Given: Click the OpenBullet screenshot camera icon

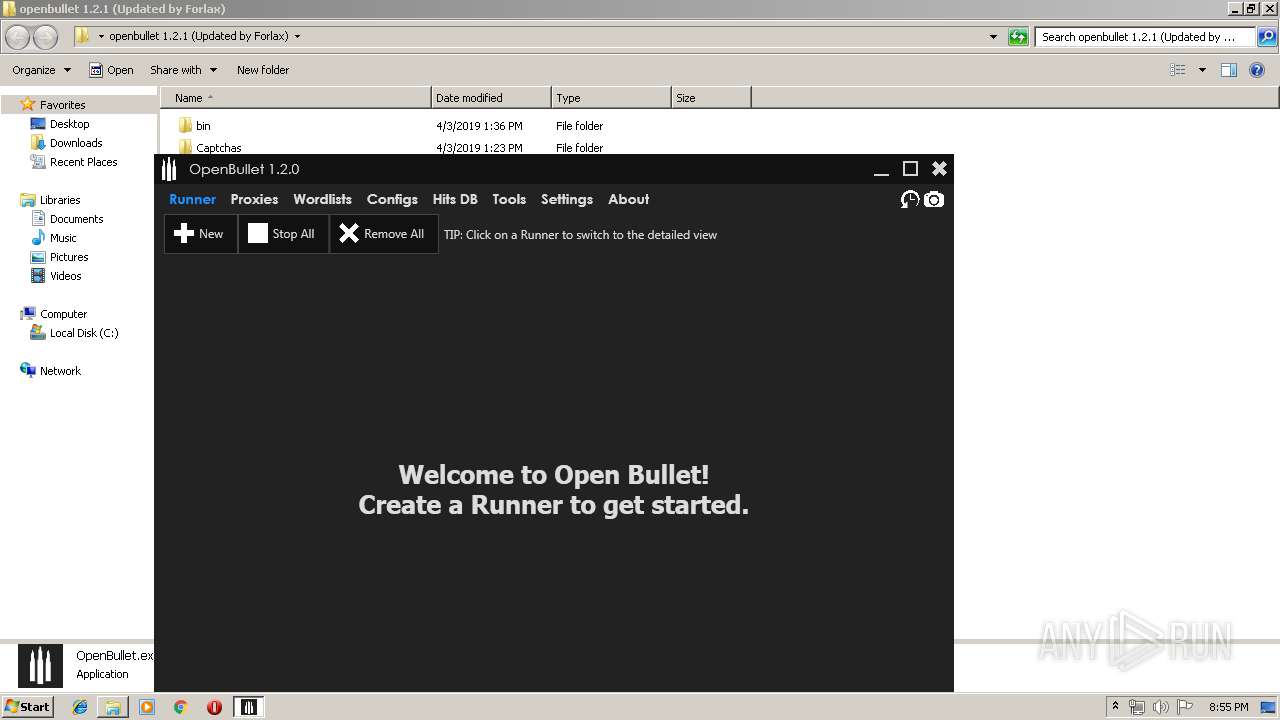Looking at the screenshot, I should pos(934,199).
